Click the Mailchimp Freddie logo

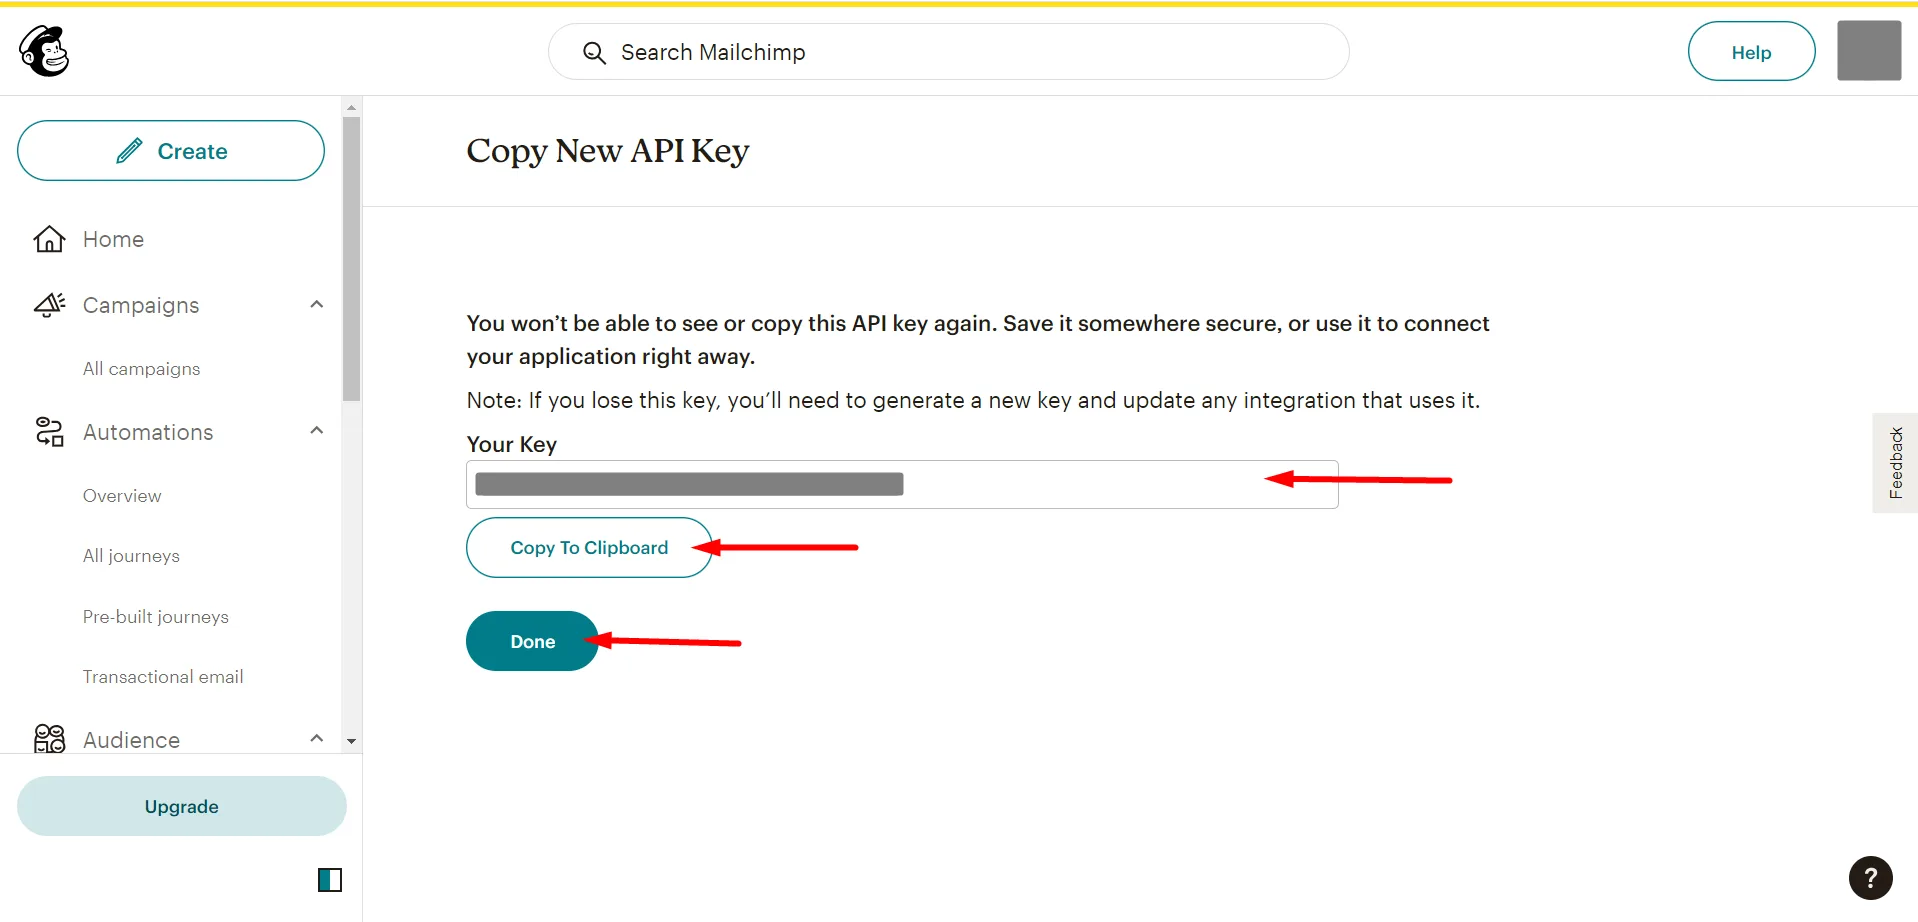44,51
